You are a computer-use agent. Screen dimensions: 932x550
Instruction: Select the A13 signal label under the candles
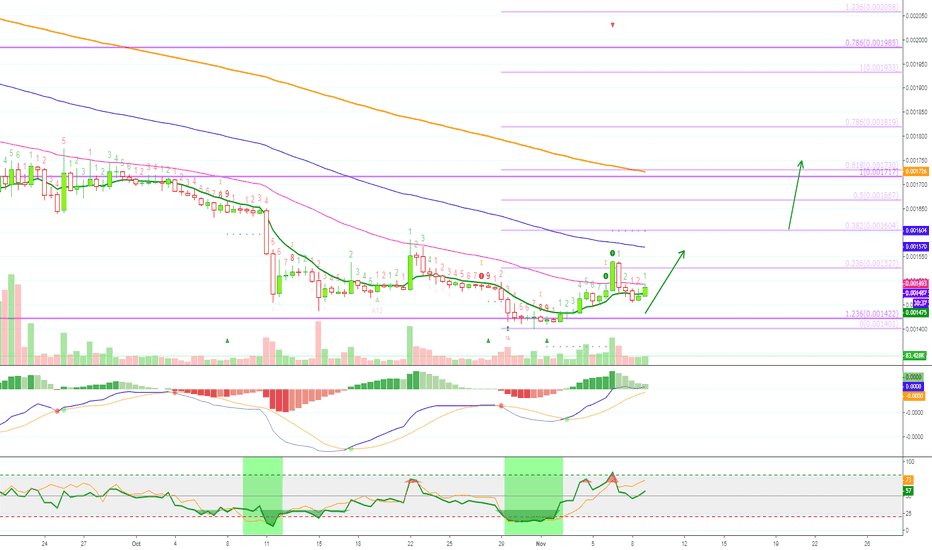[377, 310]
